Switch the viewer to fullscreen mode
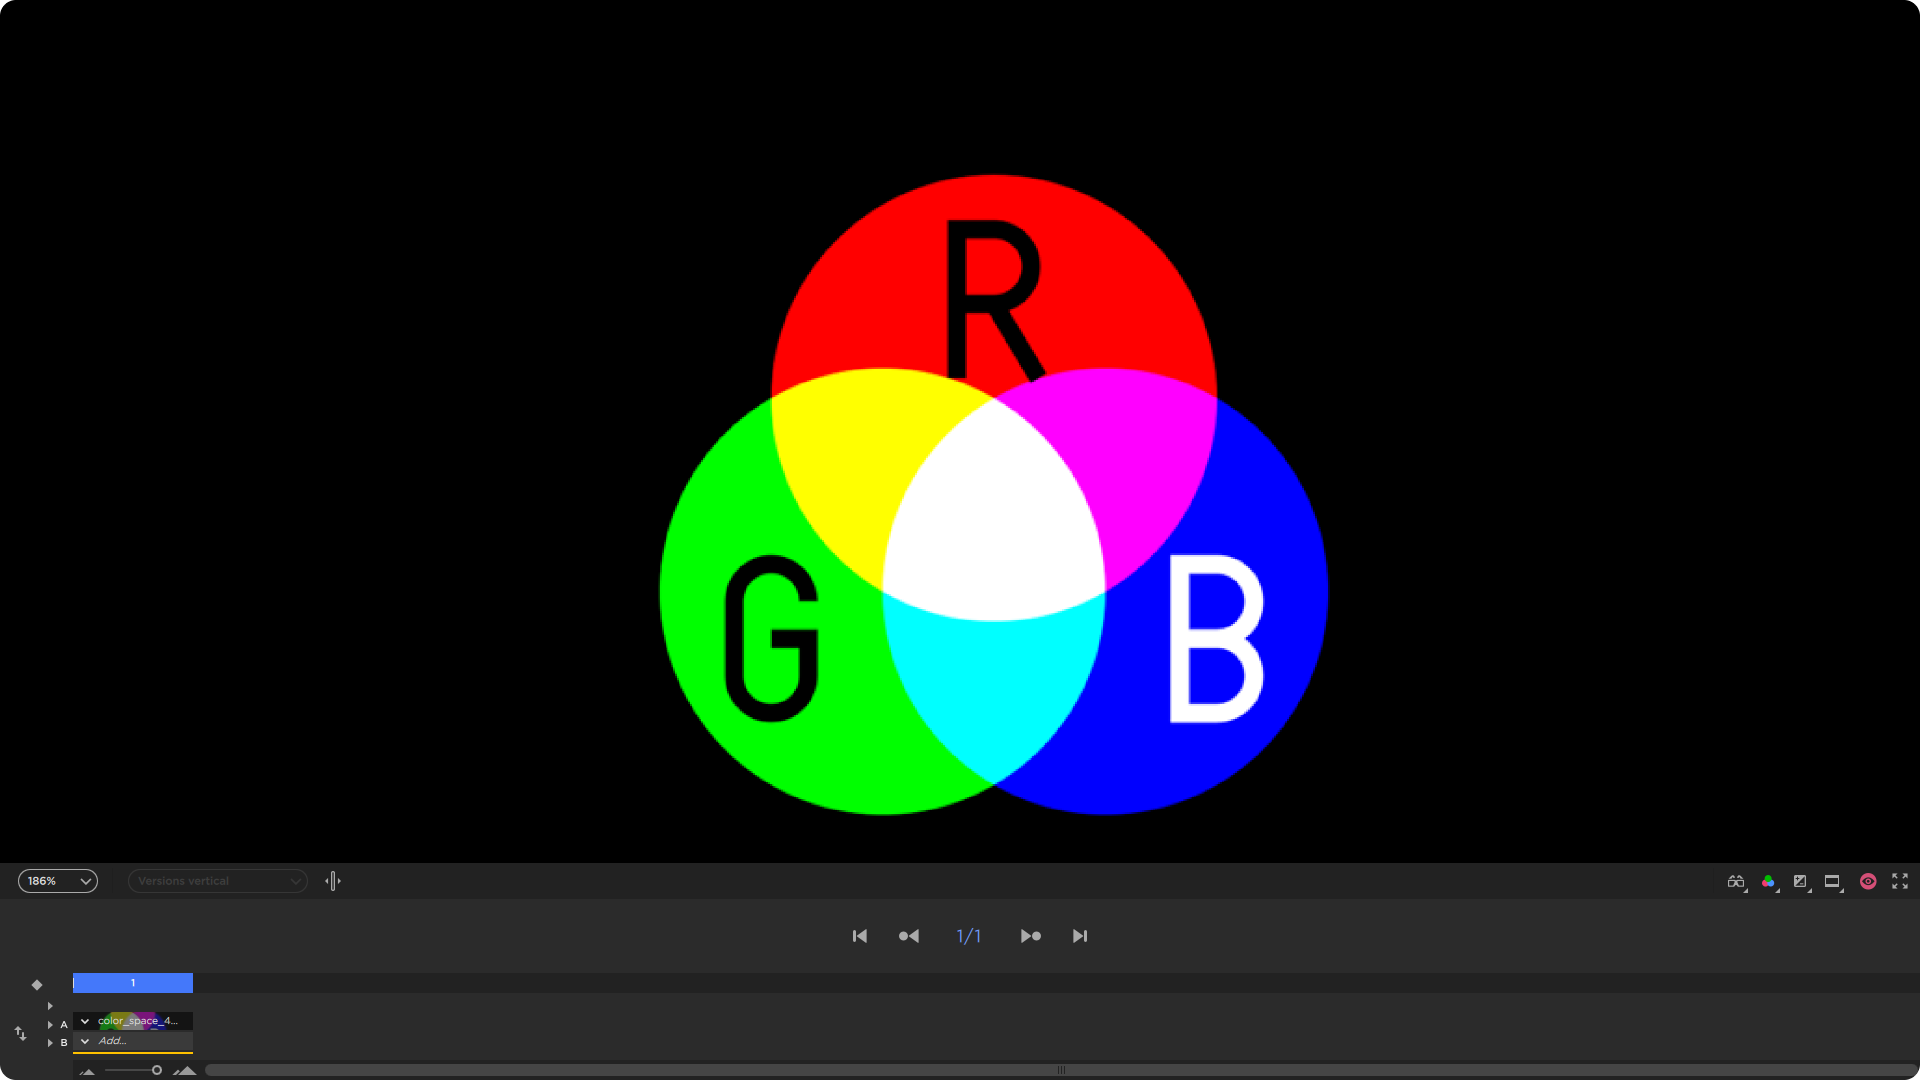This screenshot has width=1920, height=1080. pyautogui.click(x=1900, y=881)
